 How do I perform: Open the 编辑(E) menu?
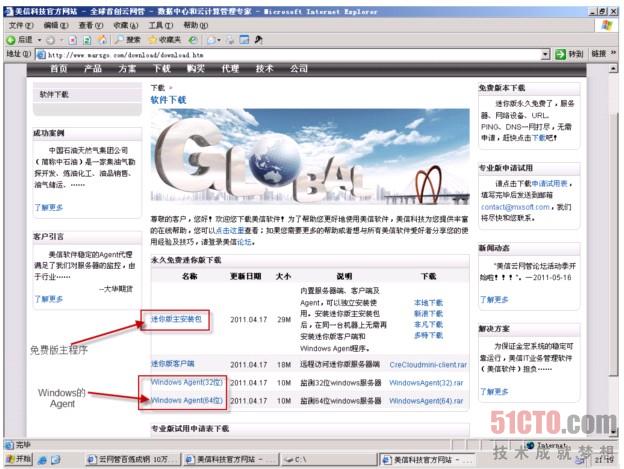(x=56, y=25)
